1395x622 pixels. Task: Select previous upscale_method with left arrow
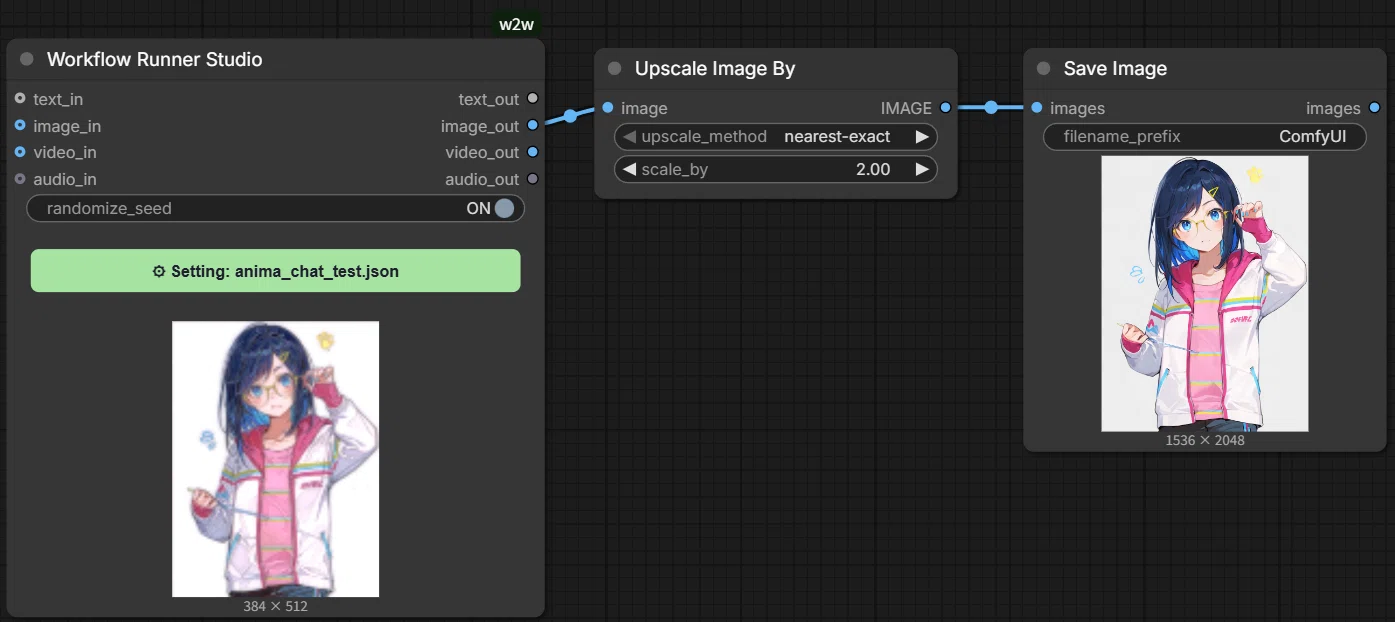click(x=629, y=137)
